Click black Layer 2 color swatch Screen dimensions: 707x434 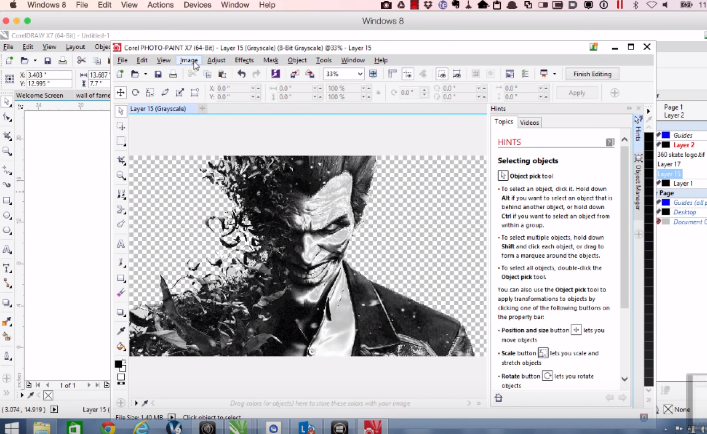tap(666, 145)
